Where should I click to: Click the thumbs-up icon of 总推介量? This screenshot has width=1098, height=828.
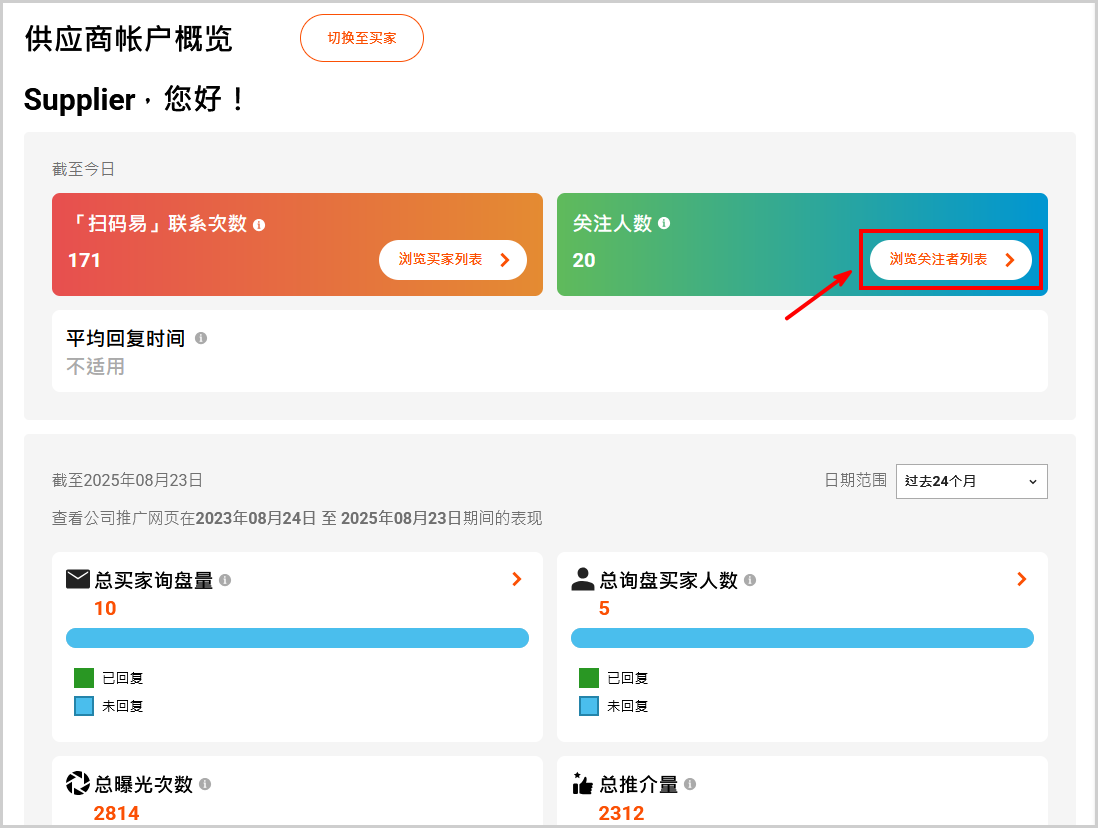[x=583, y=783]
